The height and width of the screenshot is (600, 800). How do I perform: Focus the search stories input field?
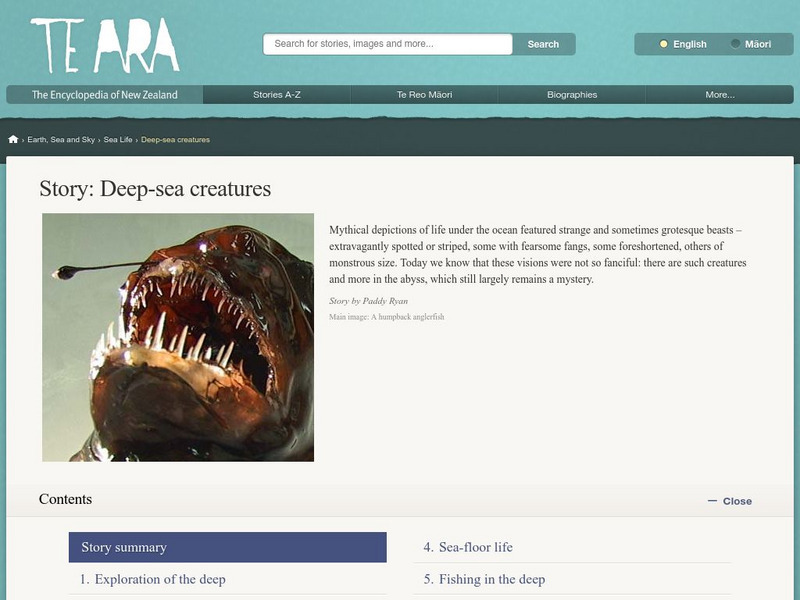388,44
